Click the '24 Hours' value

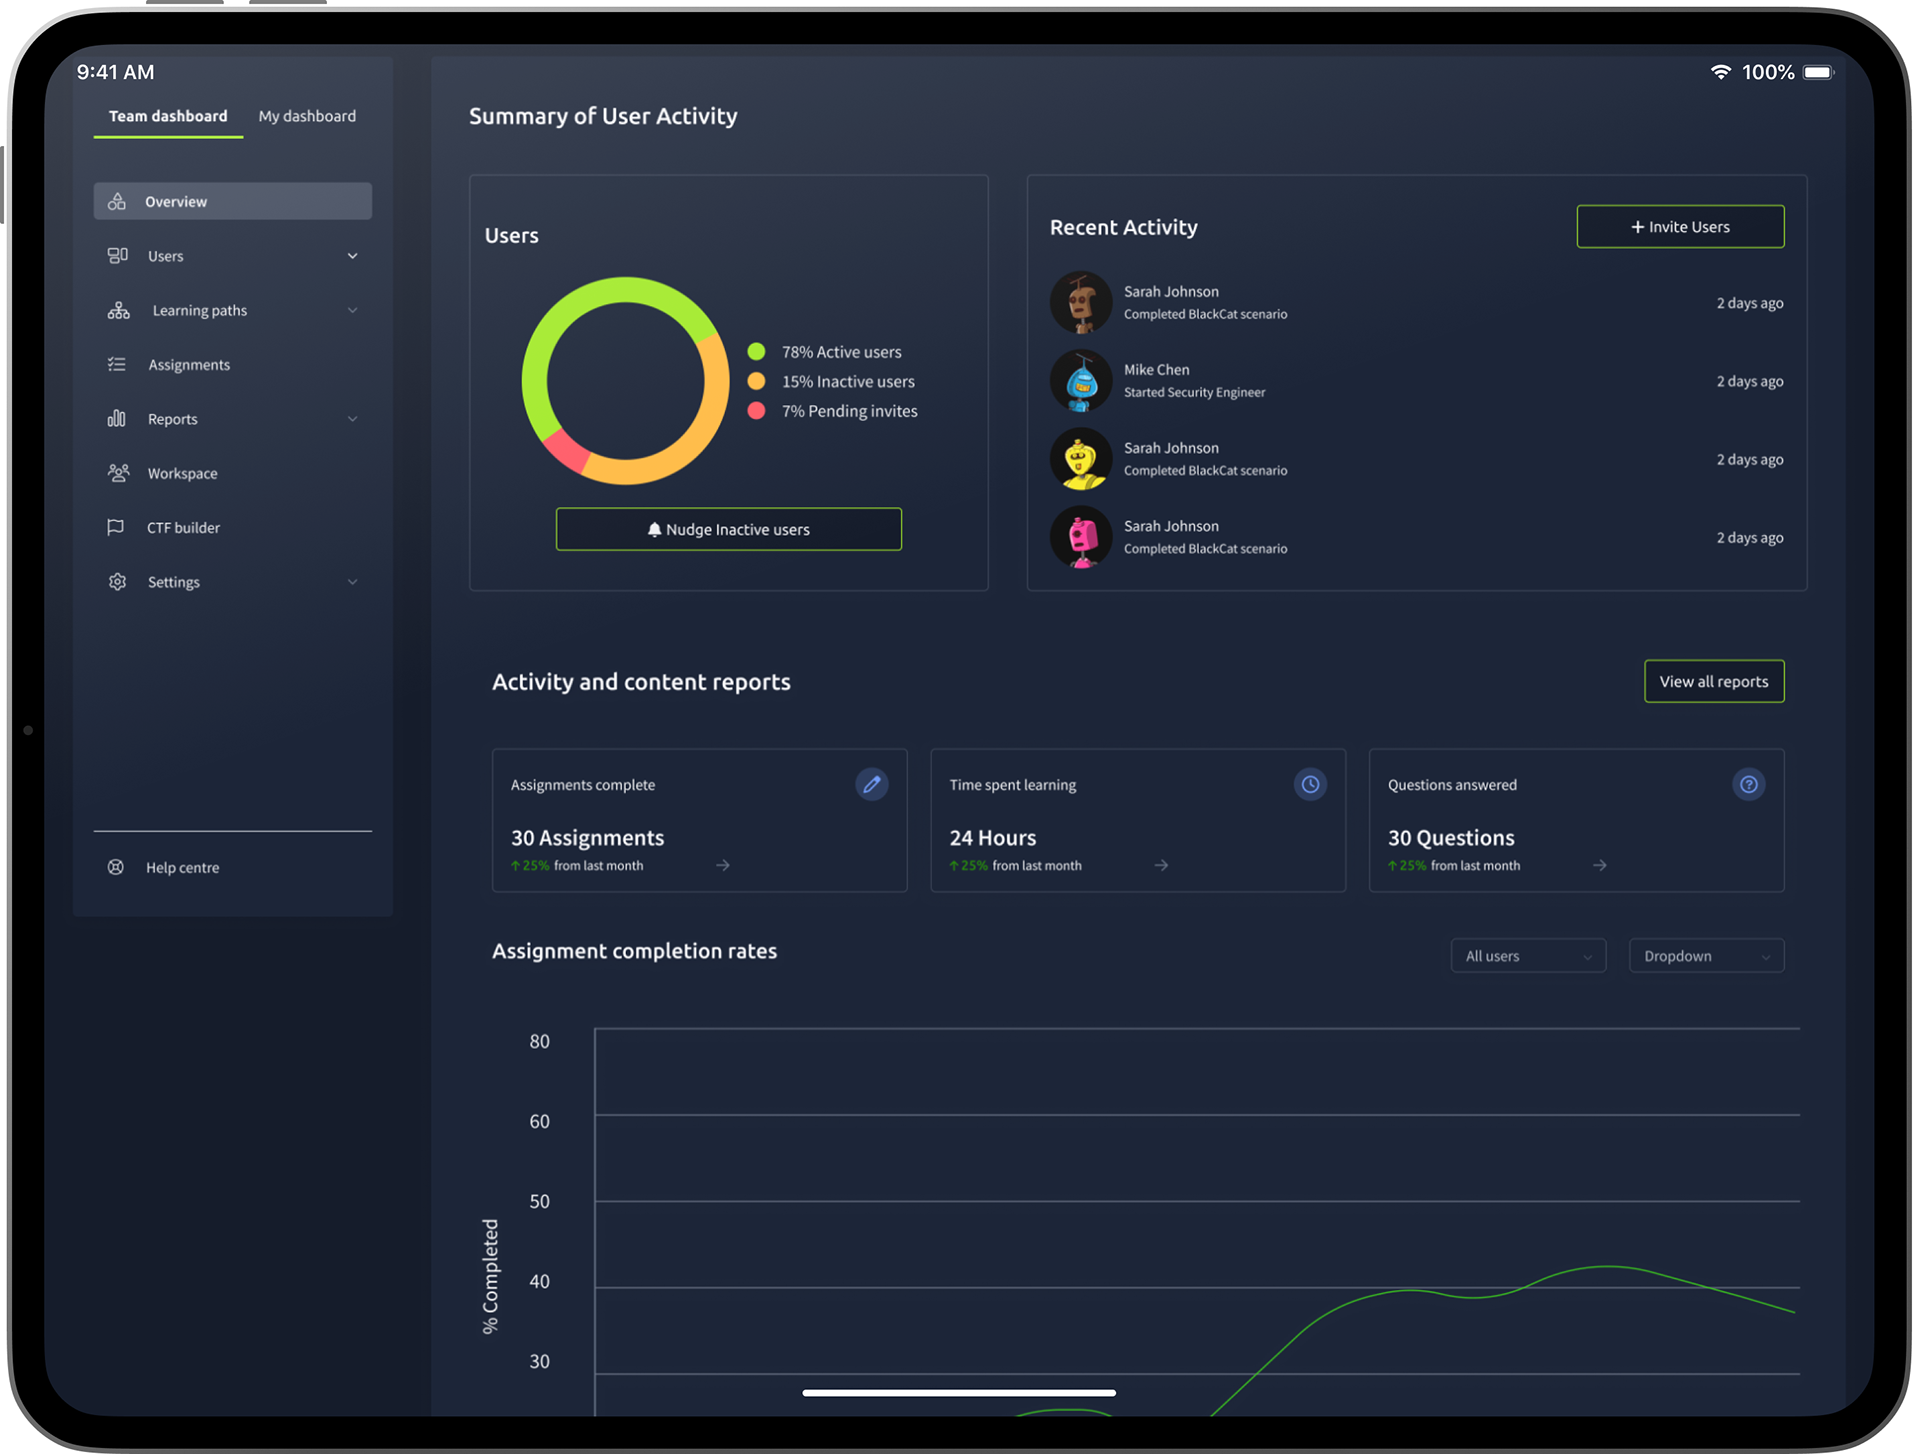(x=992, y=838)
